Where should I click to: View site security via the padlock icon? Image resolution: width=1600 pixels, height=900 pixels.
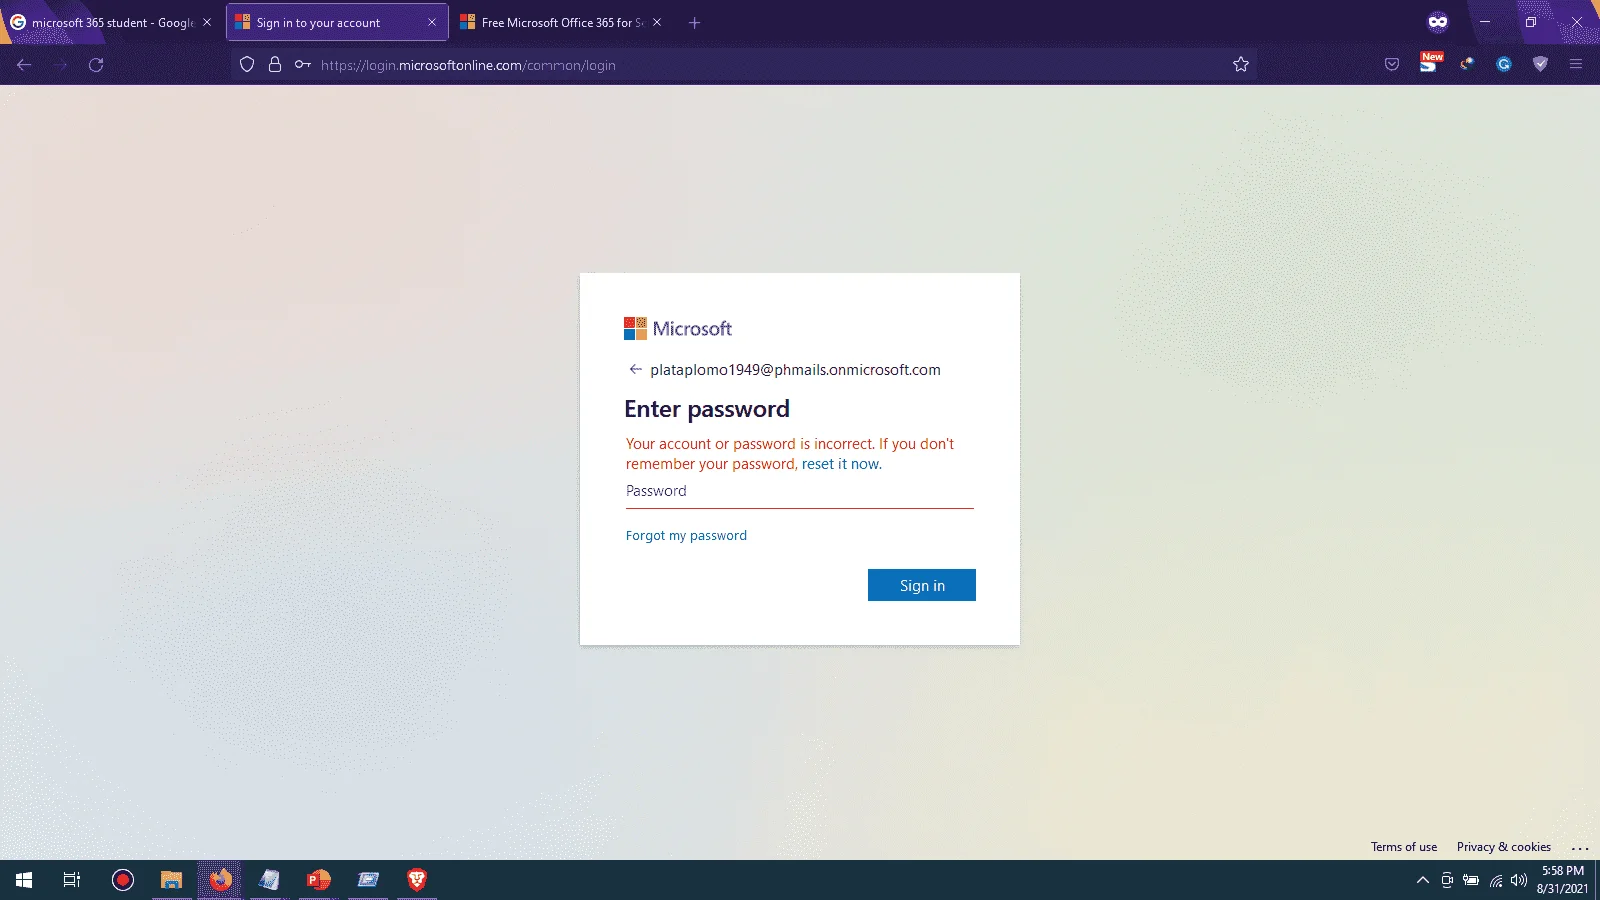[x=275, y=65]
